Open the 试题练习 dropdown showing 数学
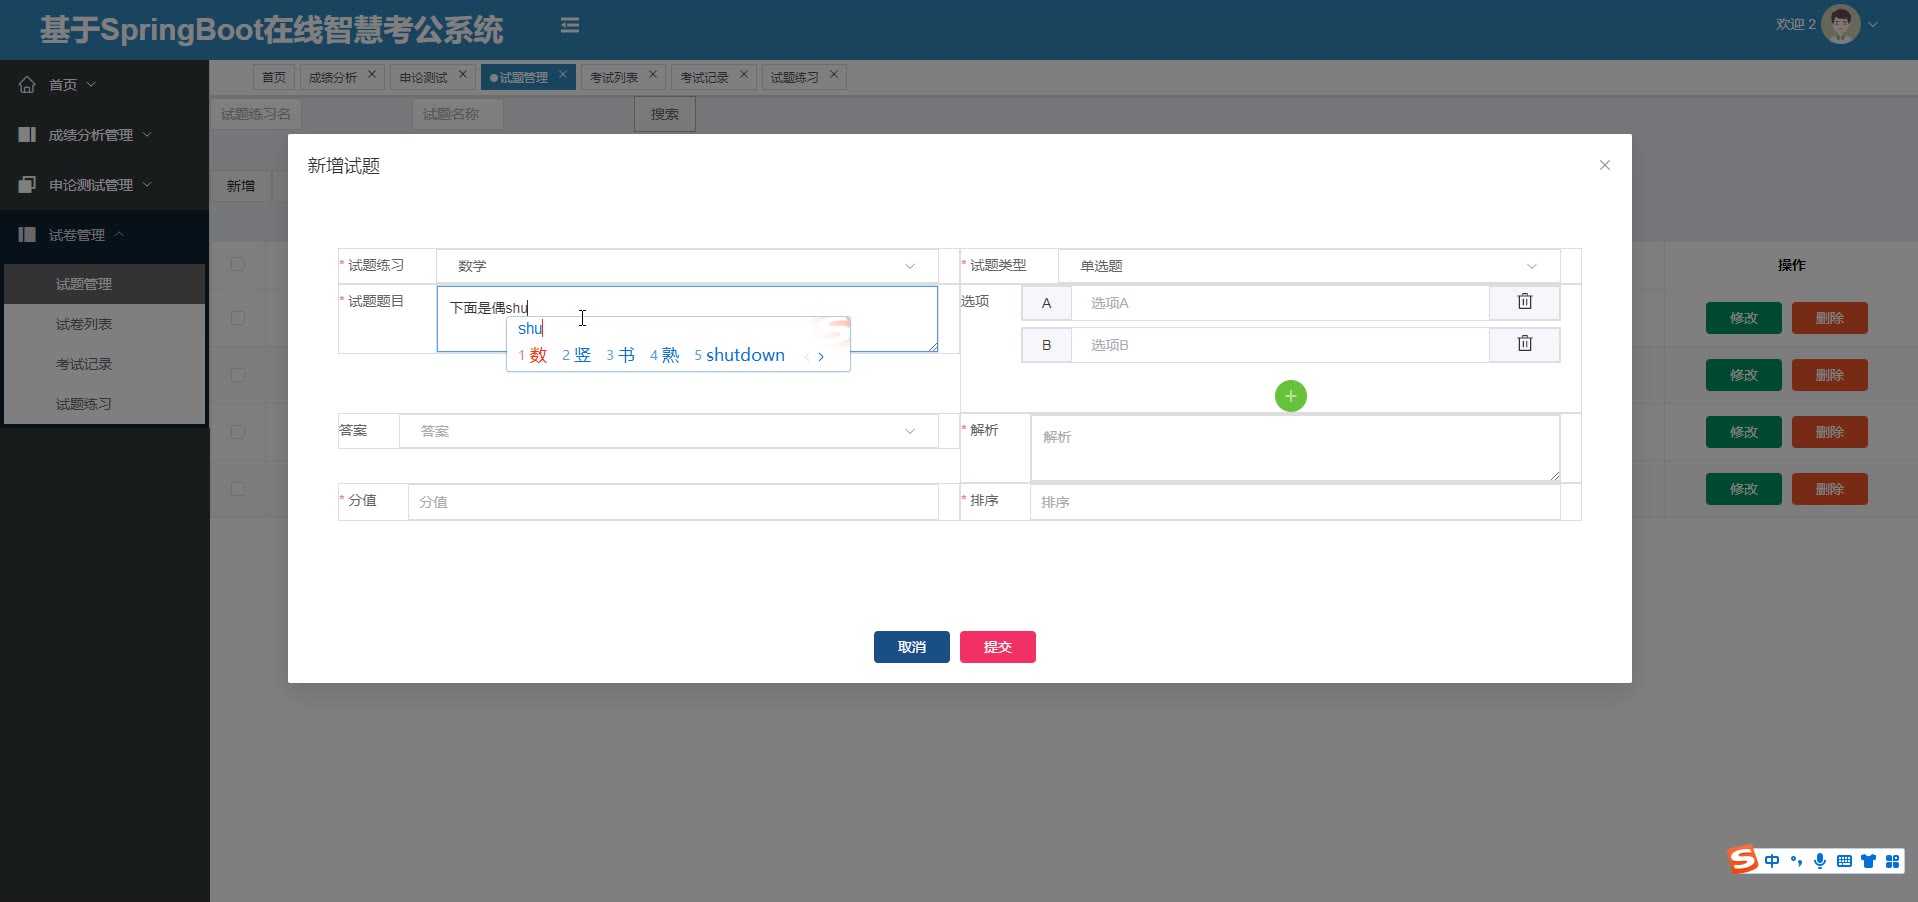This screenshot has height=902, width=1918. click(687, 266)
